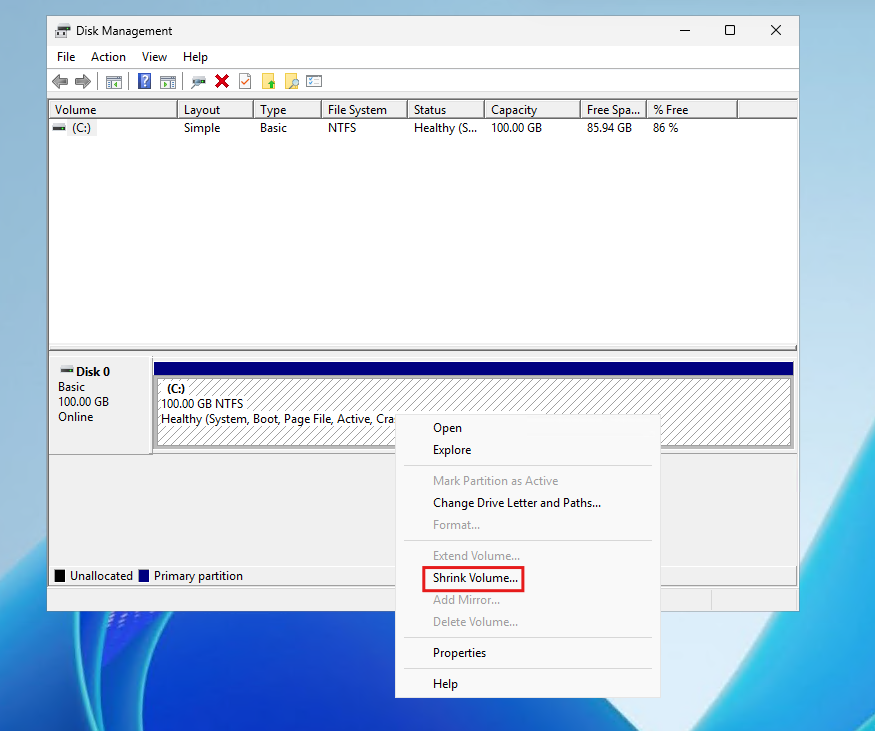Toggle the console tree pane icon

(114, 81)
